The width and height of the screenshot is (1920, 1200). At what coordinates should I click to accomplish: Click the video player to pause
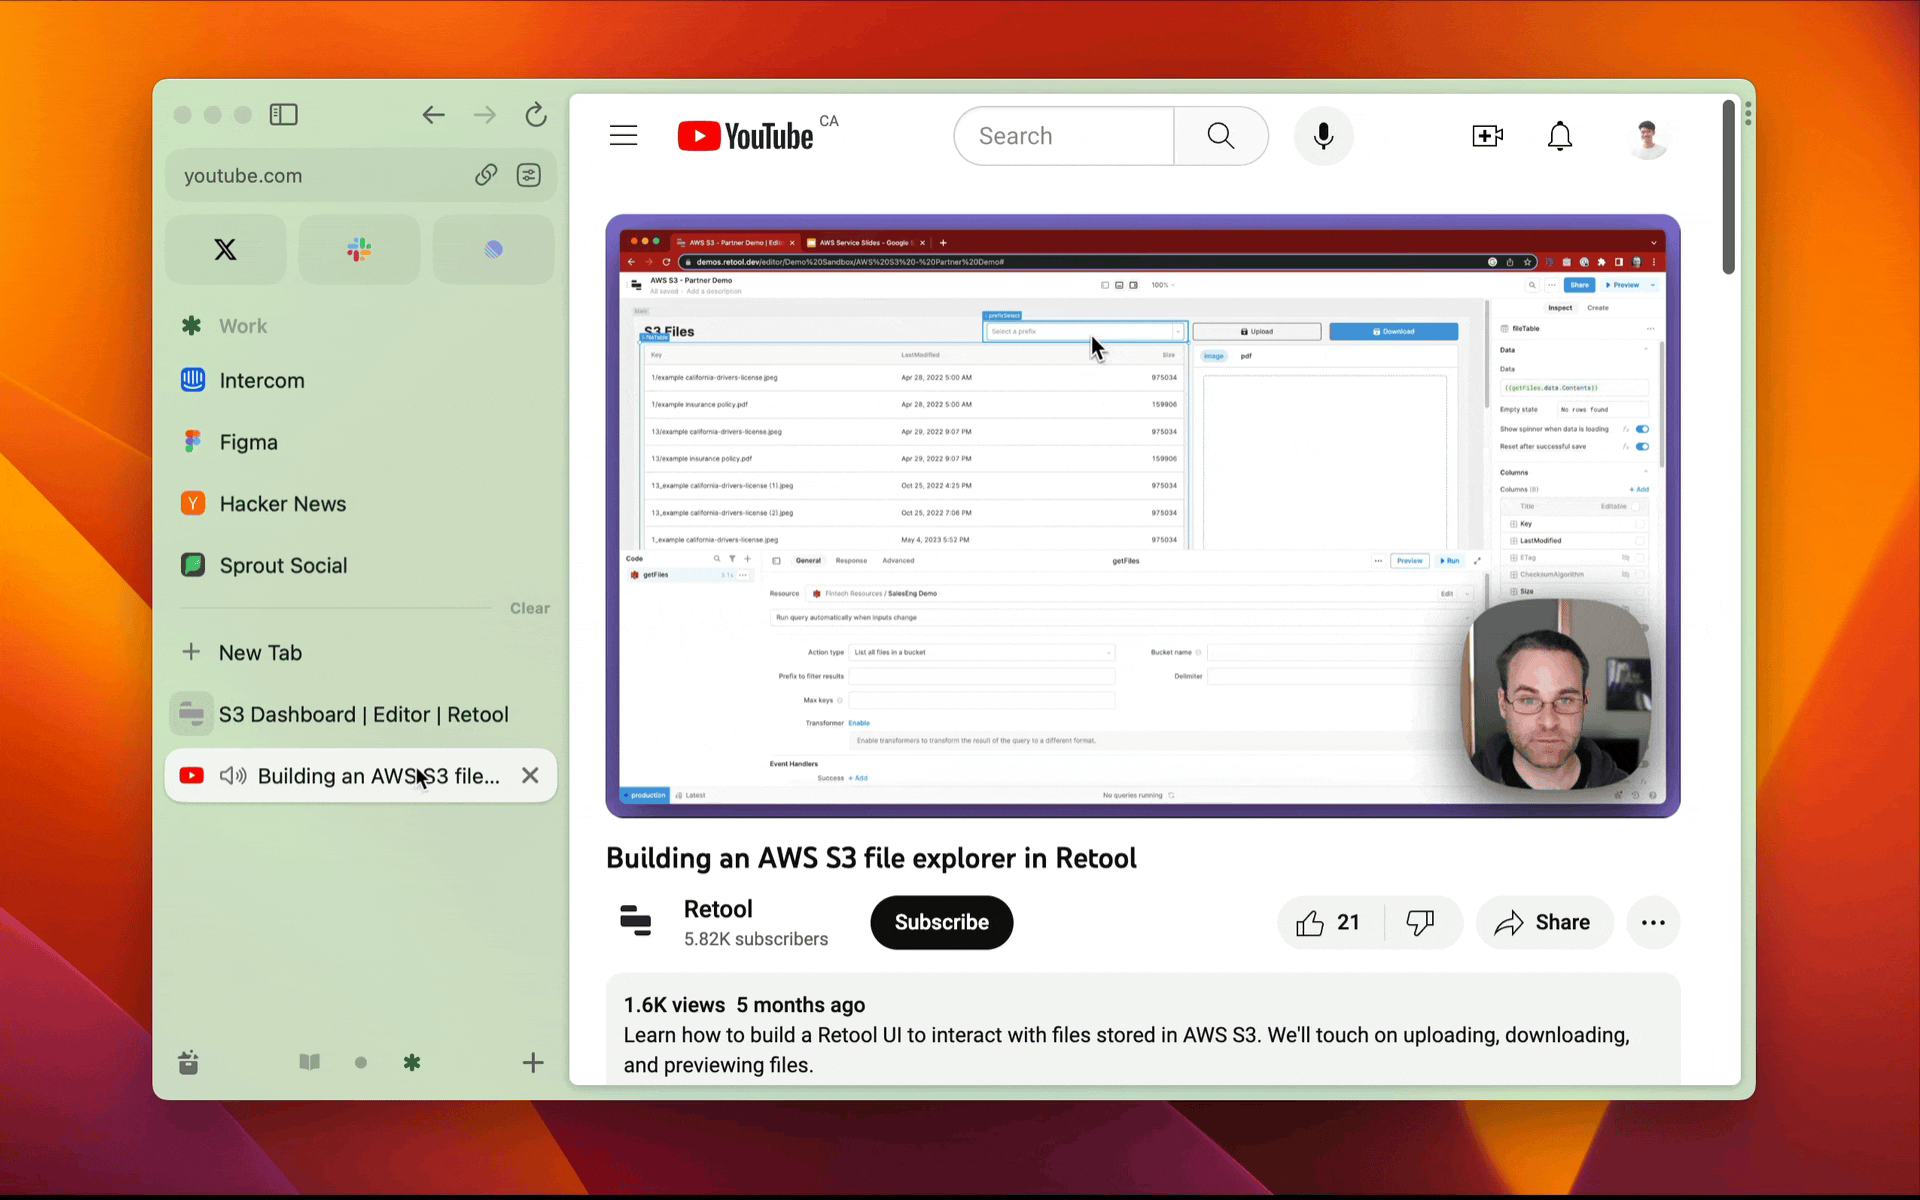[1143, 516]
